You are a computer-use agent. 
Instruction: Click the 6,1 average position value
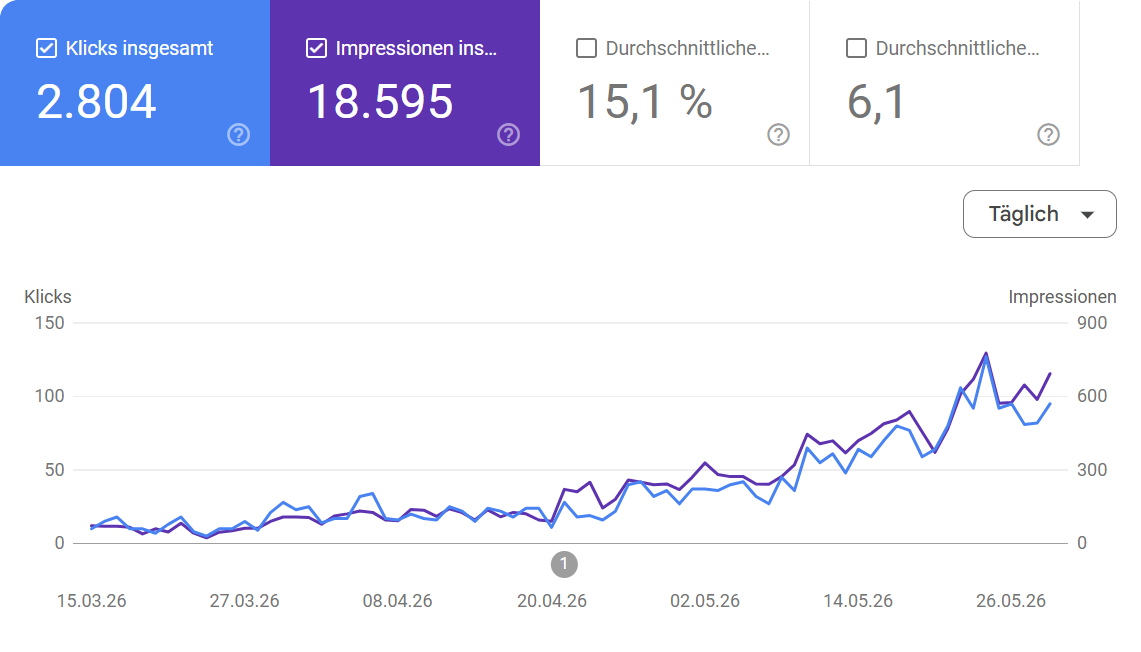[x=876, y=102]
